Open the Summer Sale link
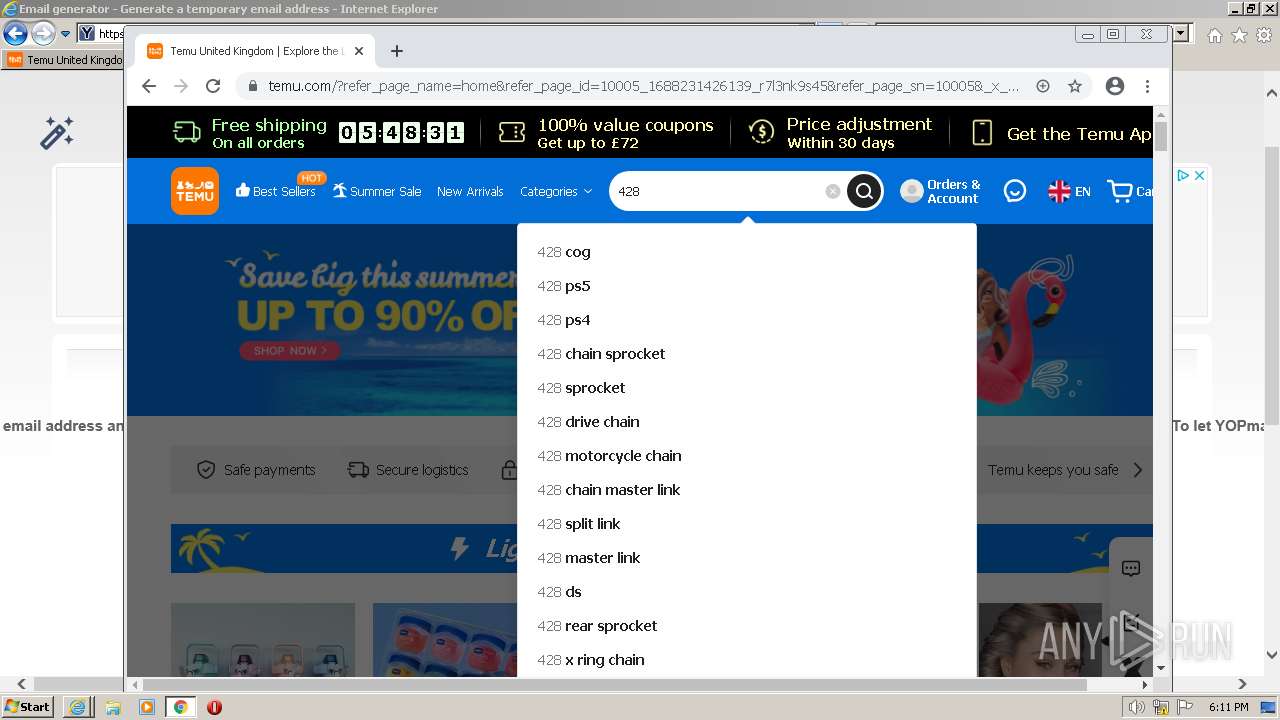 click(x=377, y=191)
